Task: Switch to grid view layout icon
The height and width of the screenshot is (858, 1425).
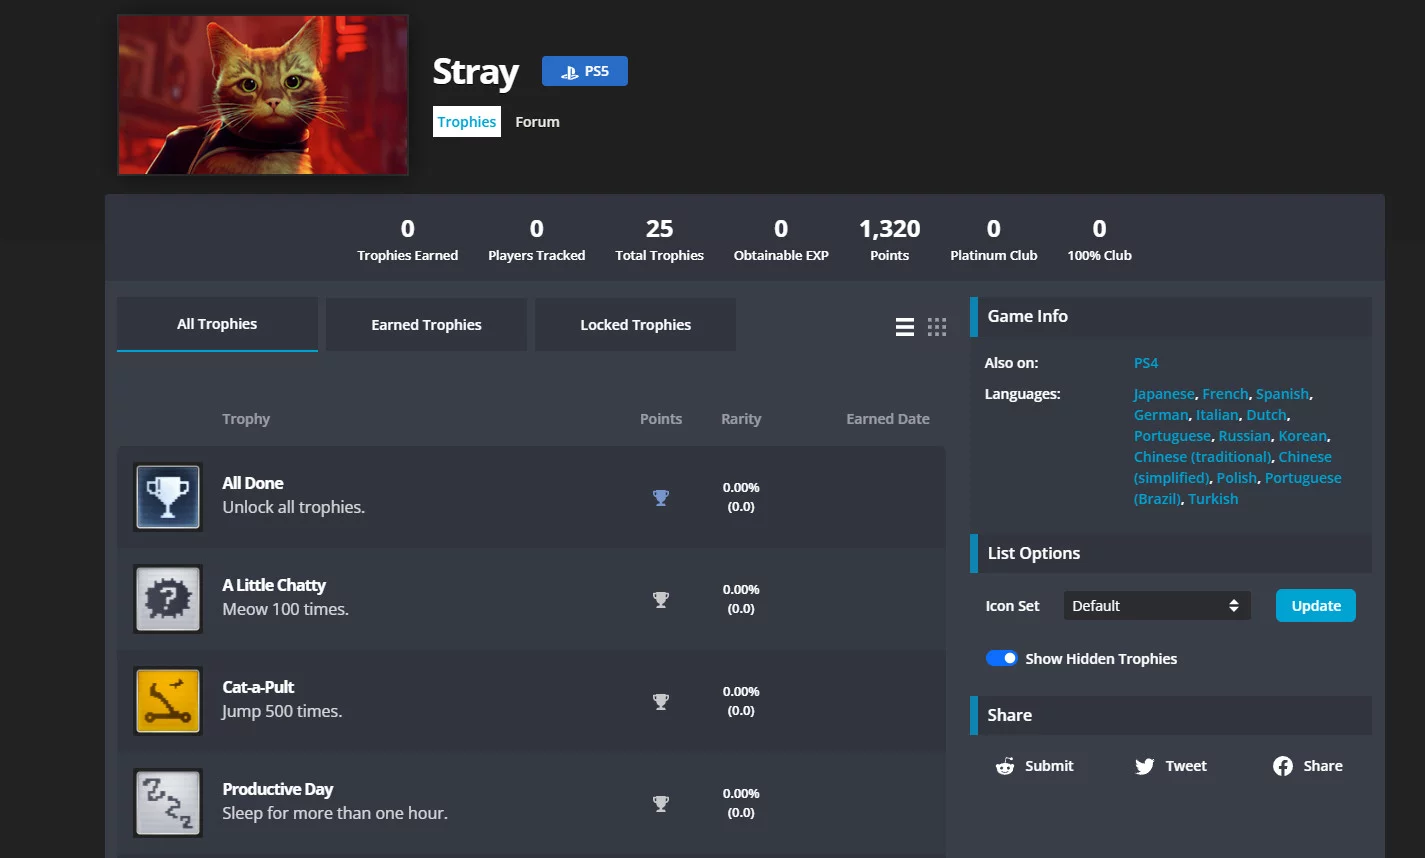Action: pyautogui.click(x=937, y=327)
